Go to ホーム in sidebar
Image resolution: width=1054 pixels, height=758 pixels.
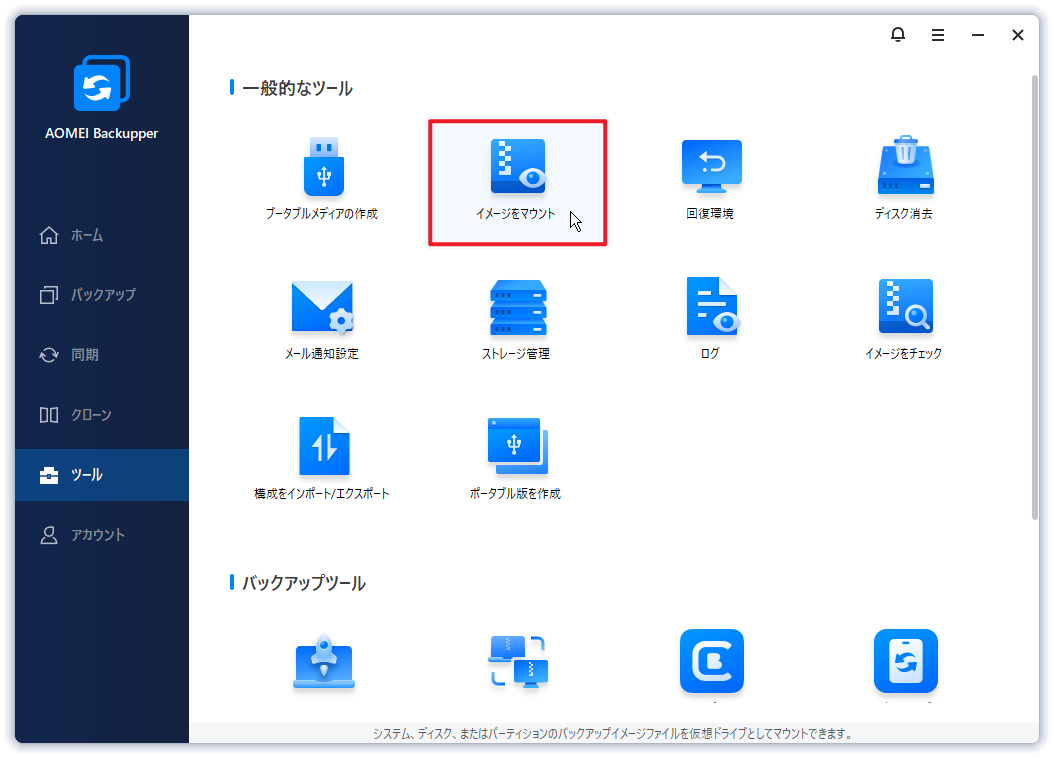[x=102, y=235]
